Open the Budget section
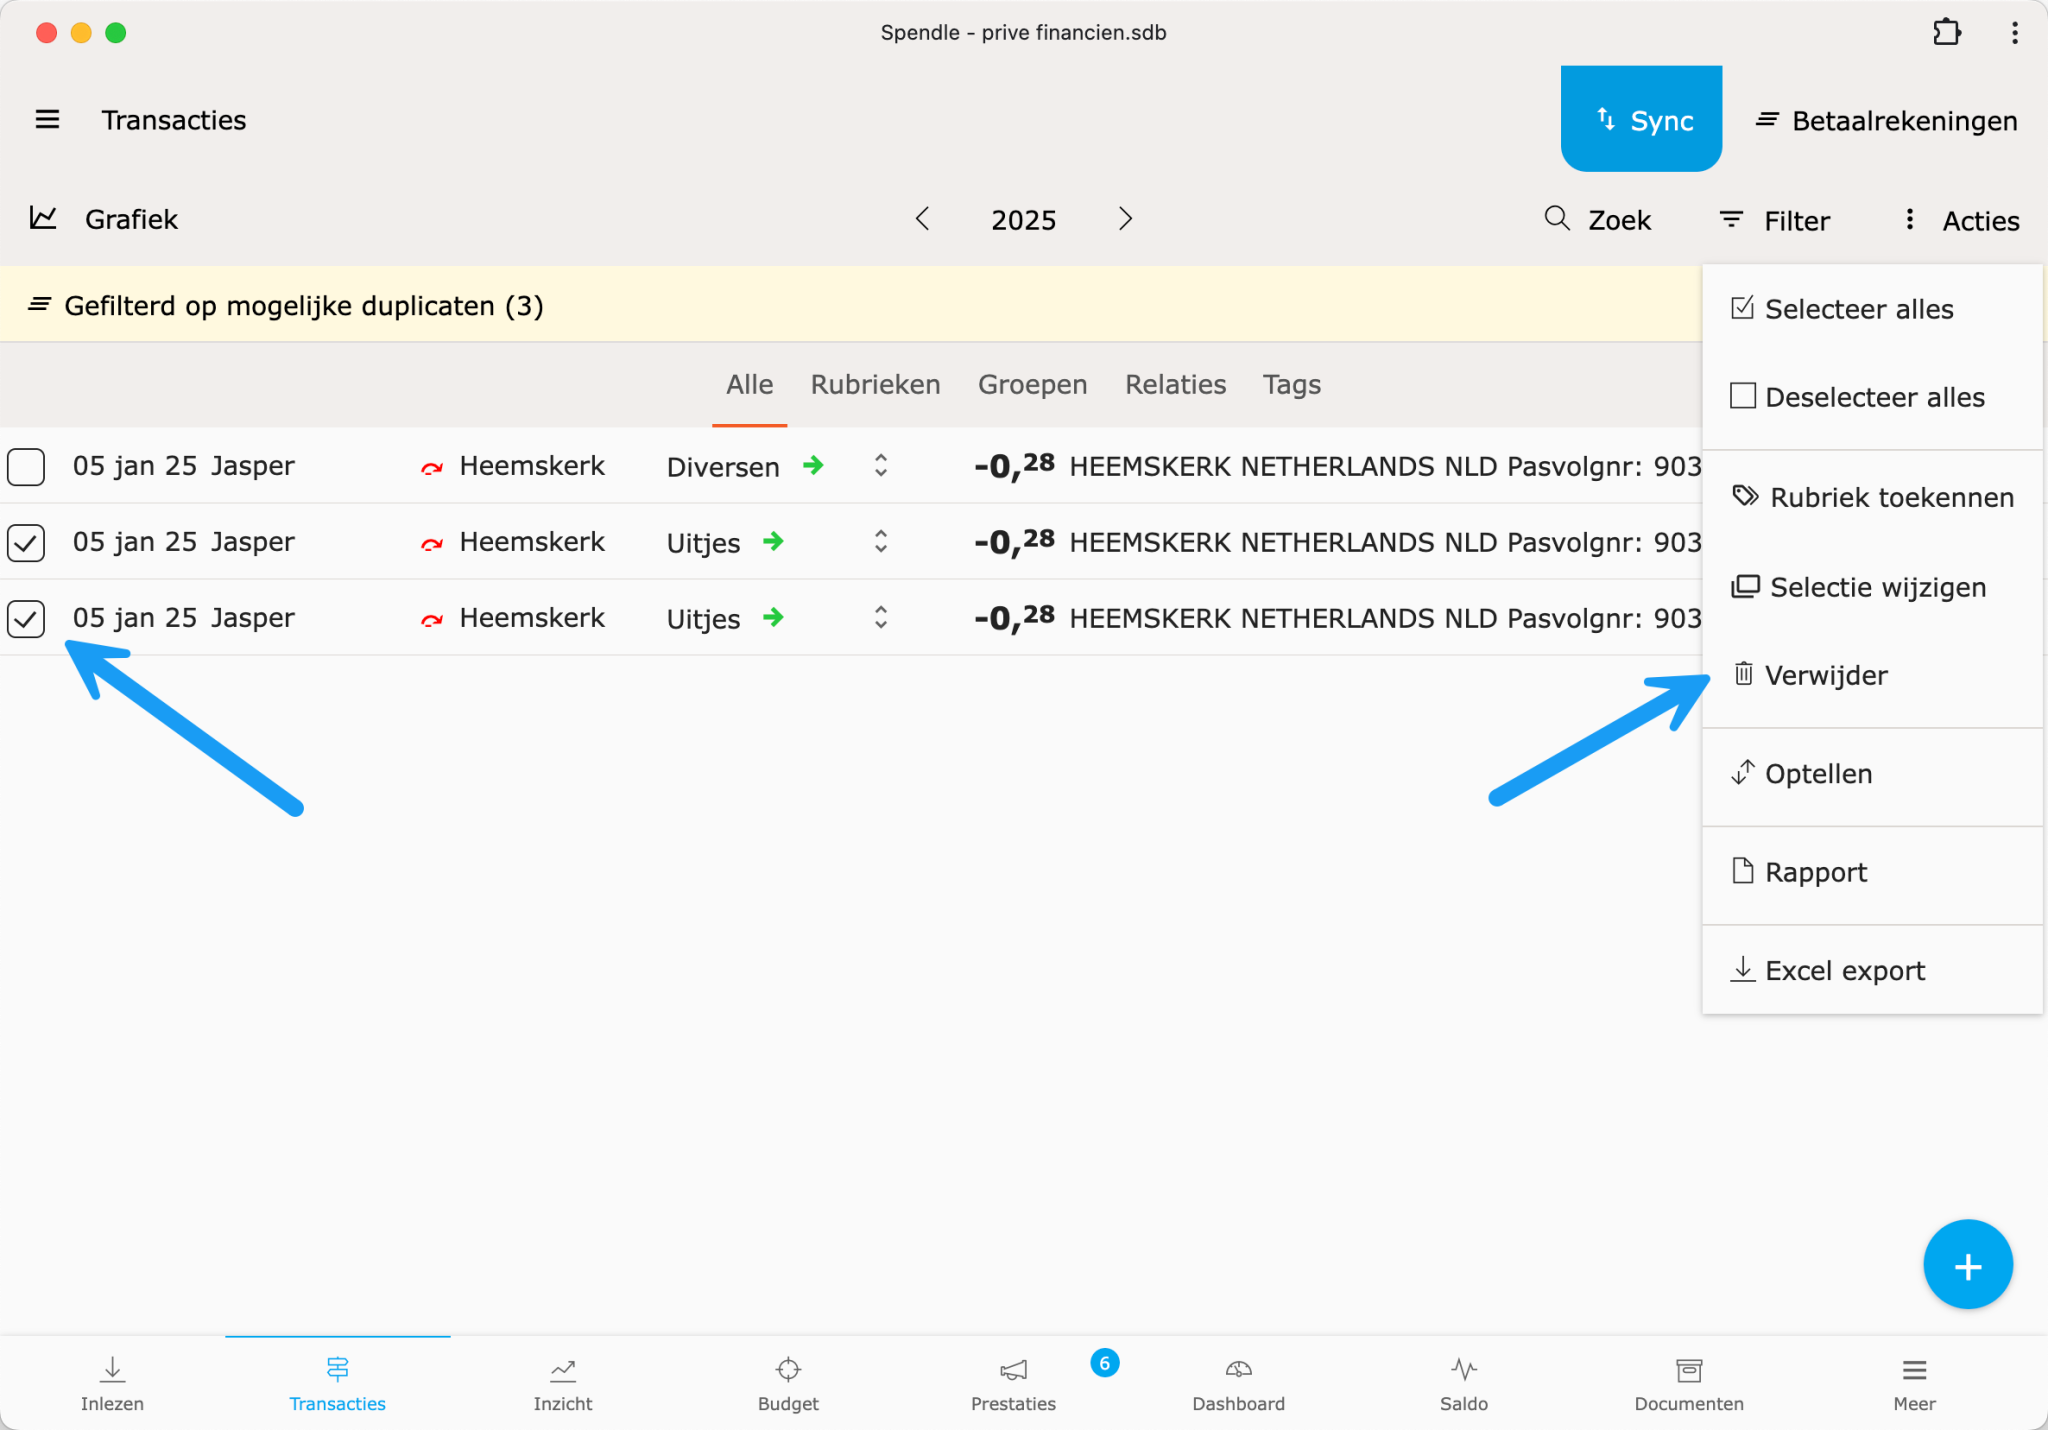 [788, 1384]
